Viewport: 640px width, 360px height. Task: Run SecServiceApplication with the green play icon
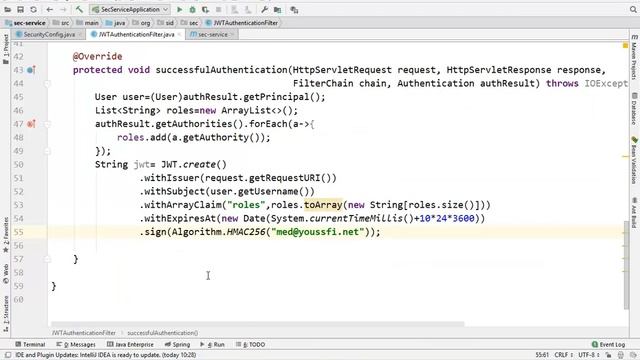(x=179, y=9)
